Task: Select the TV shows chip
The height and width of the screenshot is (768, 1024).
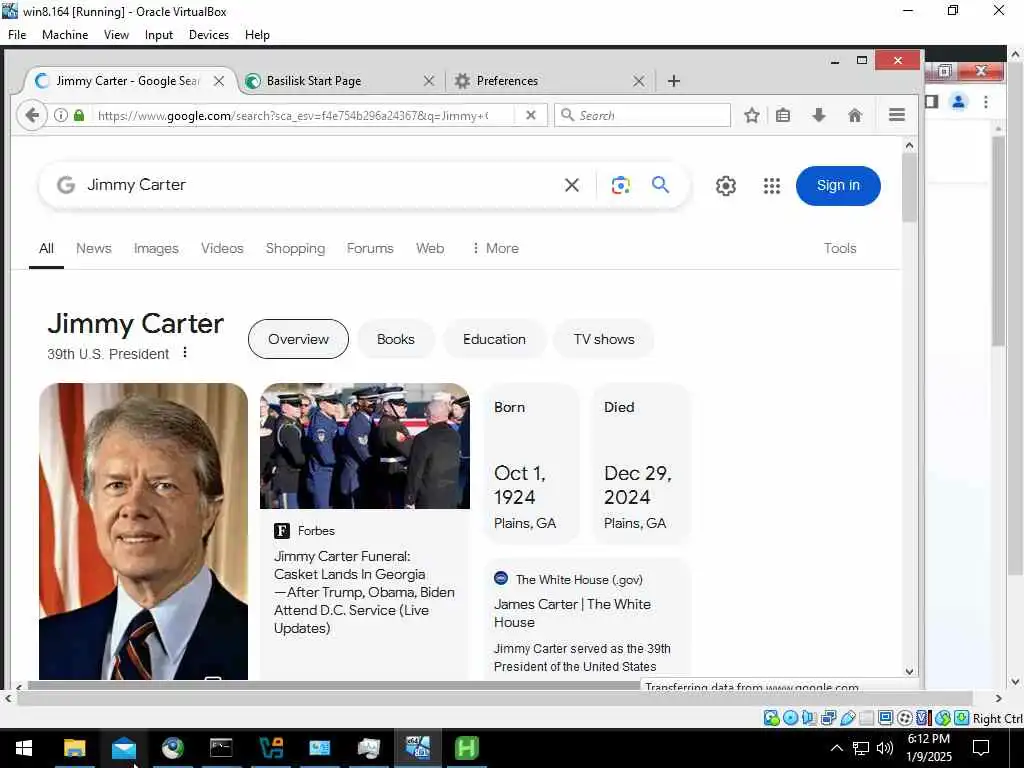Action: (604, 339)
